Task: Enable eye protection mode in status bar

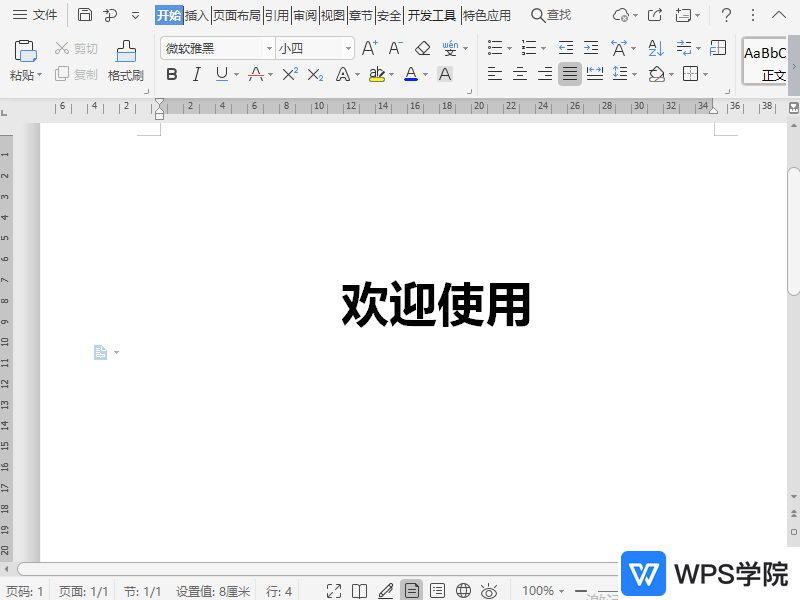Action: pyautogui.click(x=487, y=589)
